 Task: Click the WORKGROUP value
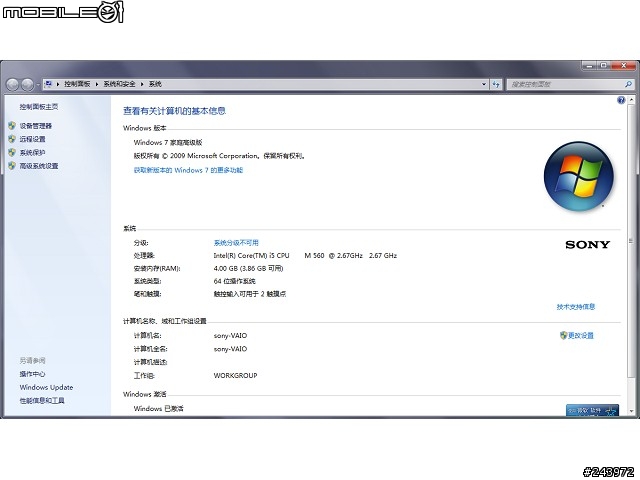pos(236,376)
